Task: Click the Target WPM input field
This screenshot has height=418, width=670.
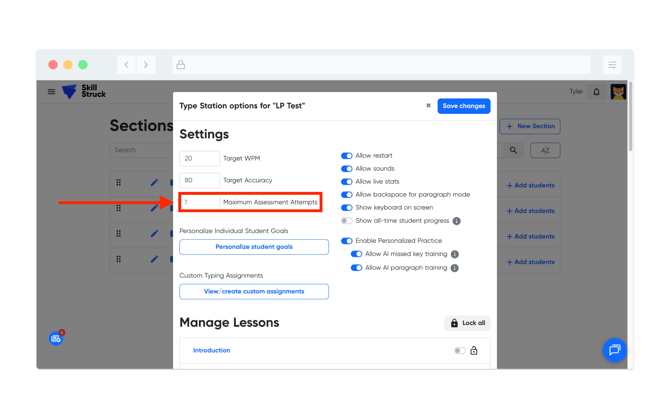Action: 199,158
